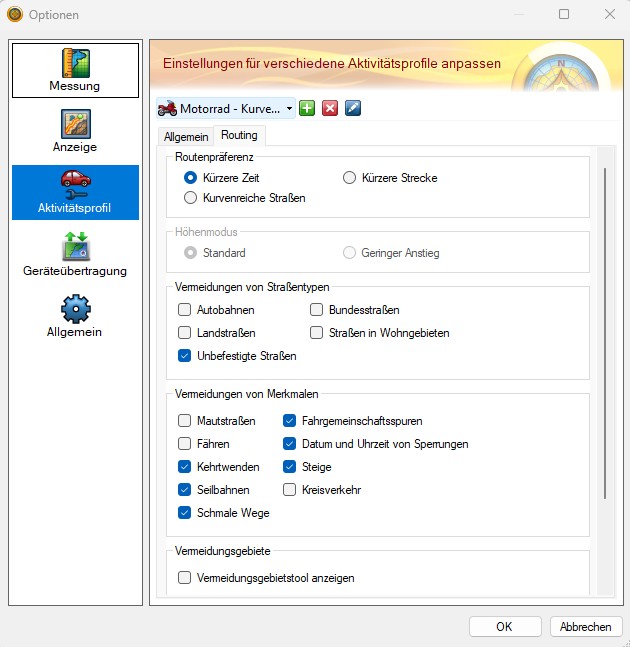Image resolution: width=630 pixels, height=647 pixels.
Task: Click the blue pencil edit profile icon
Action: [x=353, y=109]
